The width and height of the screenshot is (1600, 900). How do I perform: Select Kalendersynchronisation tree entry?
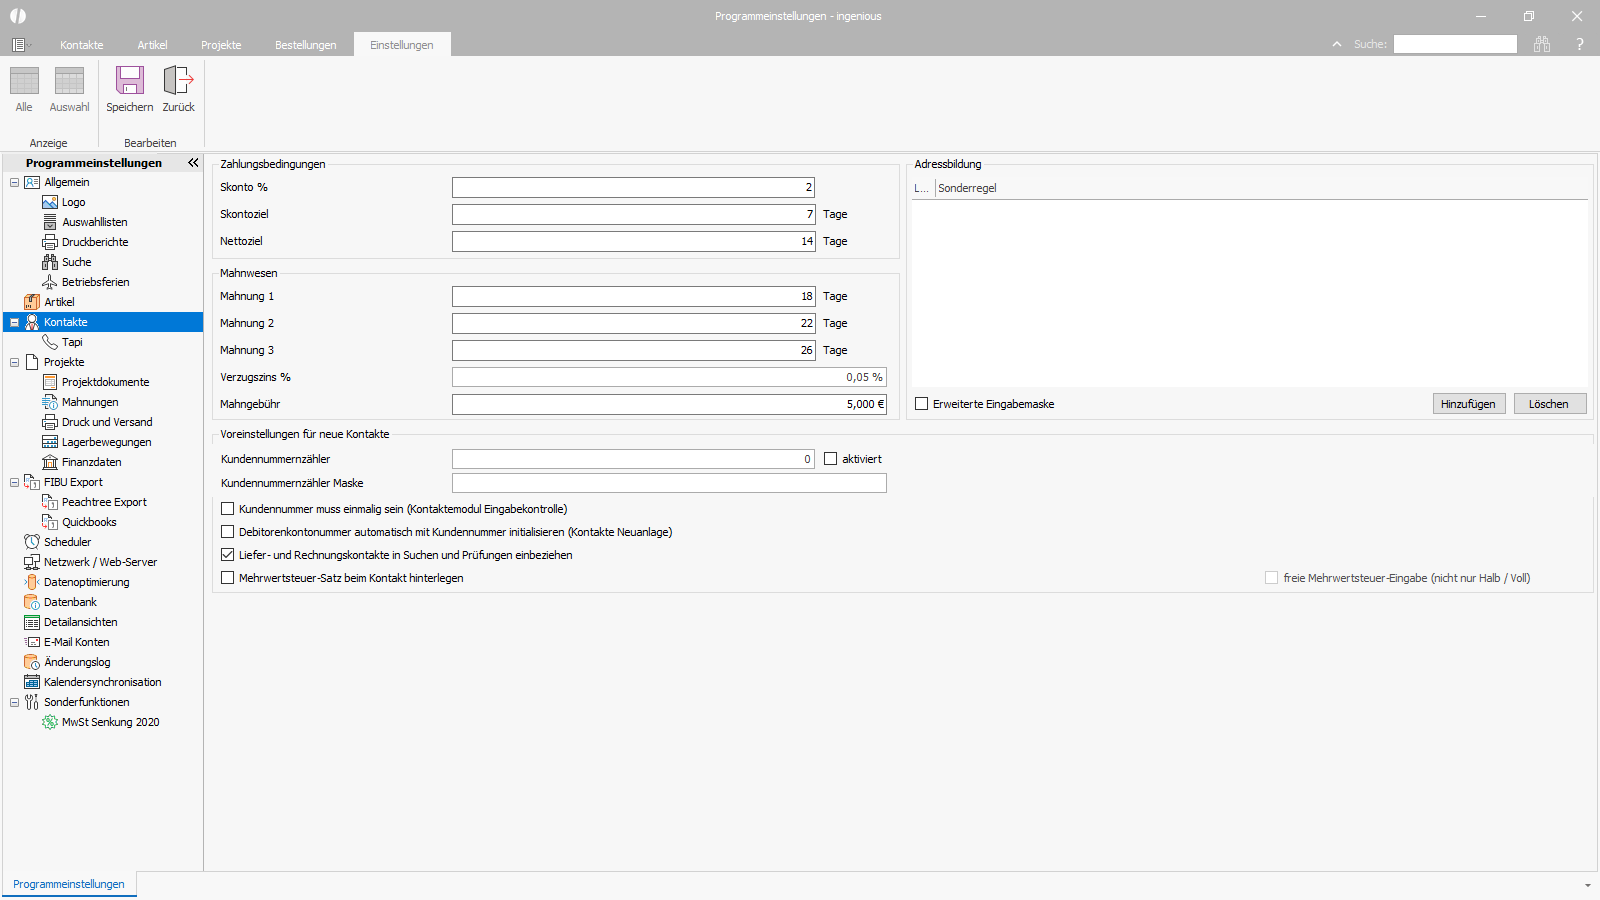tap(102, 682)
